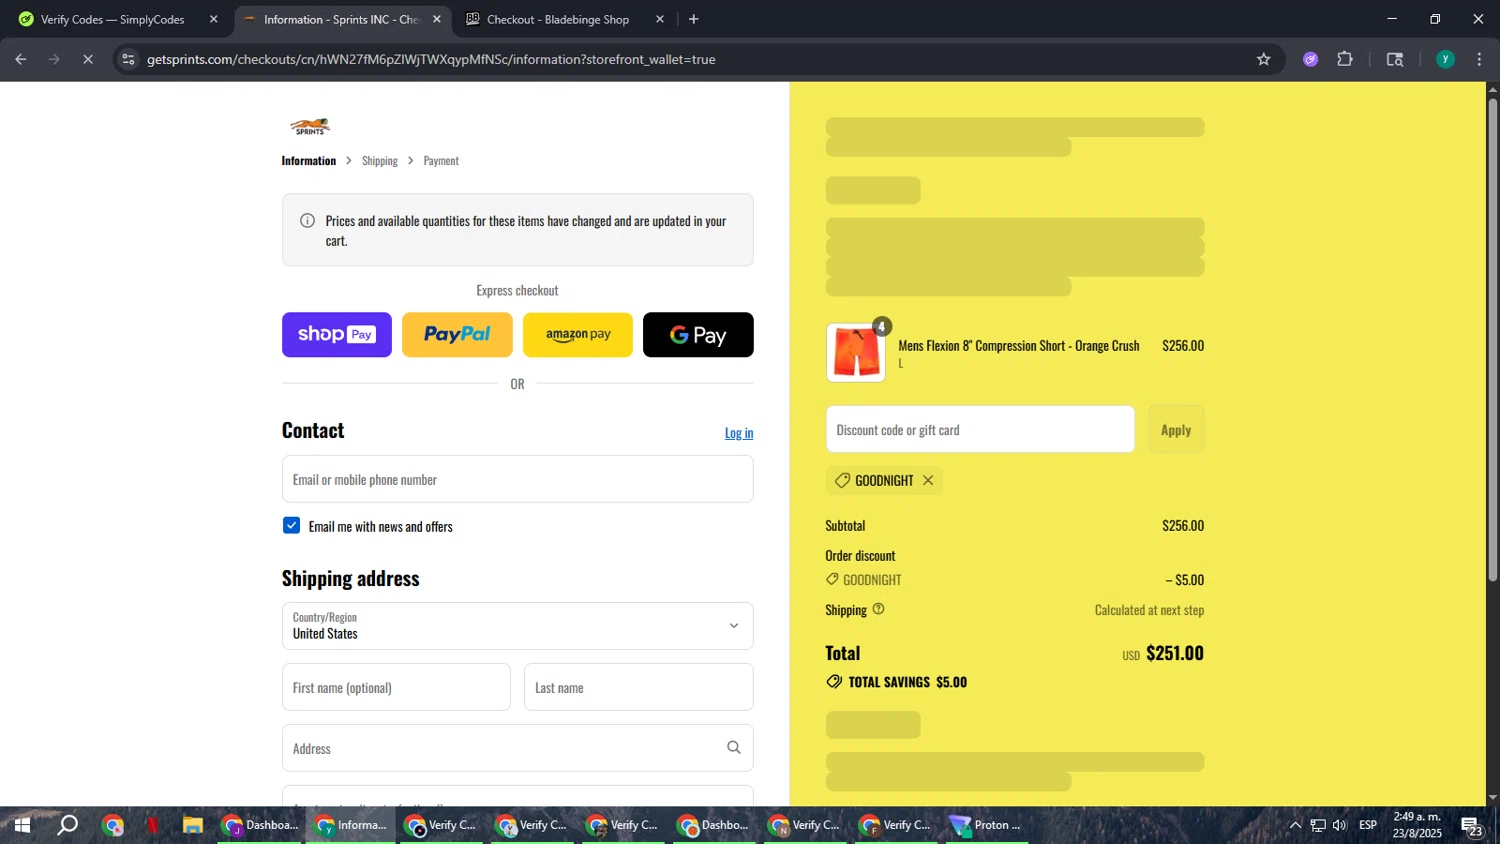Open Chrome media/cast panel icon
Image resolution: width=1500 pixels, height=844 pixels.
pyautogui.click(x=1395, y=59)
